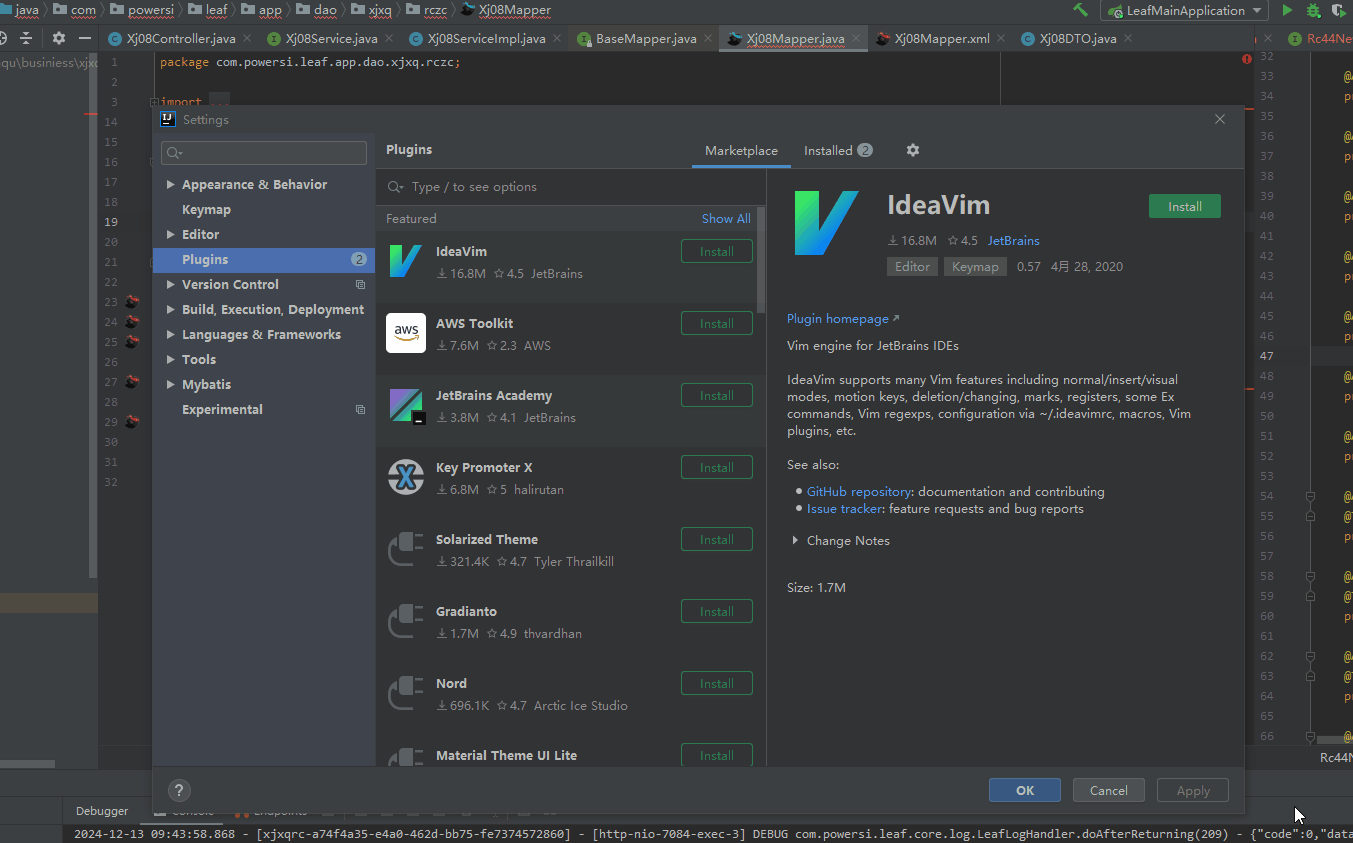Click the per-project icon beside Version Control

click(361, 285)
